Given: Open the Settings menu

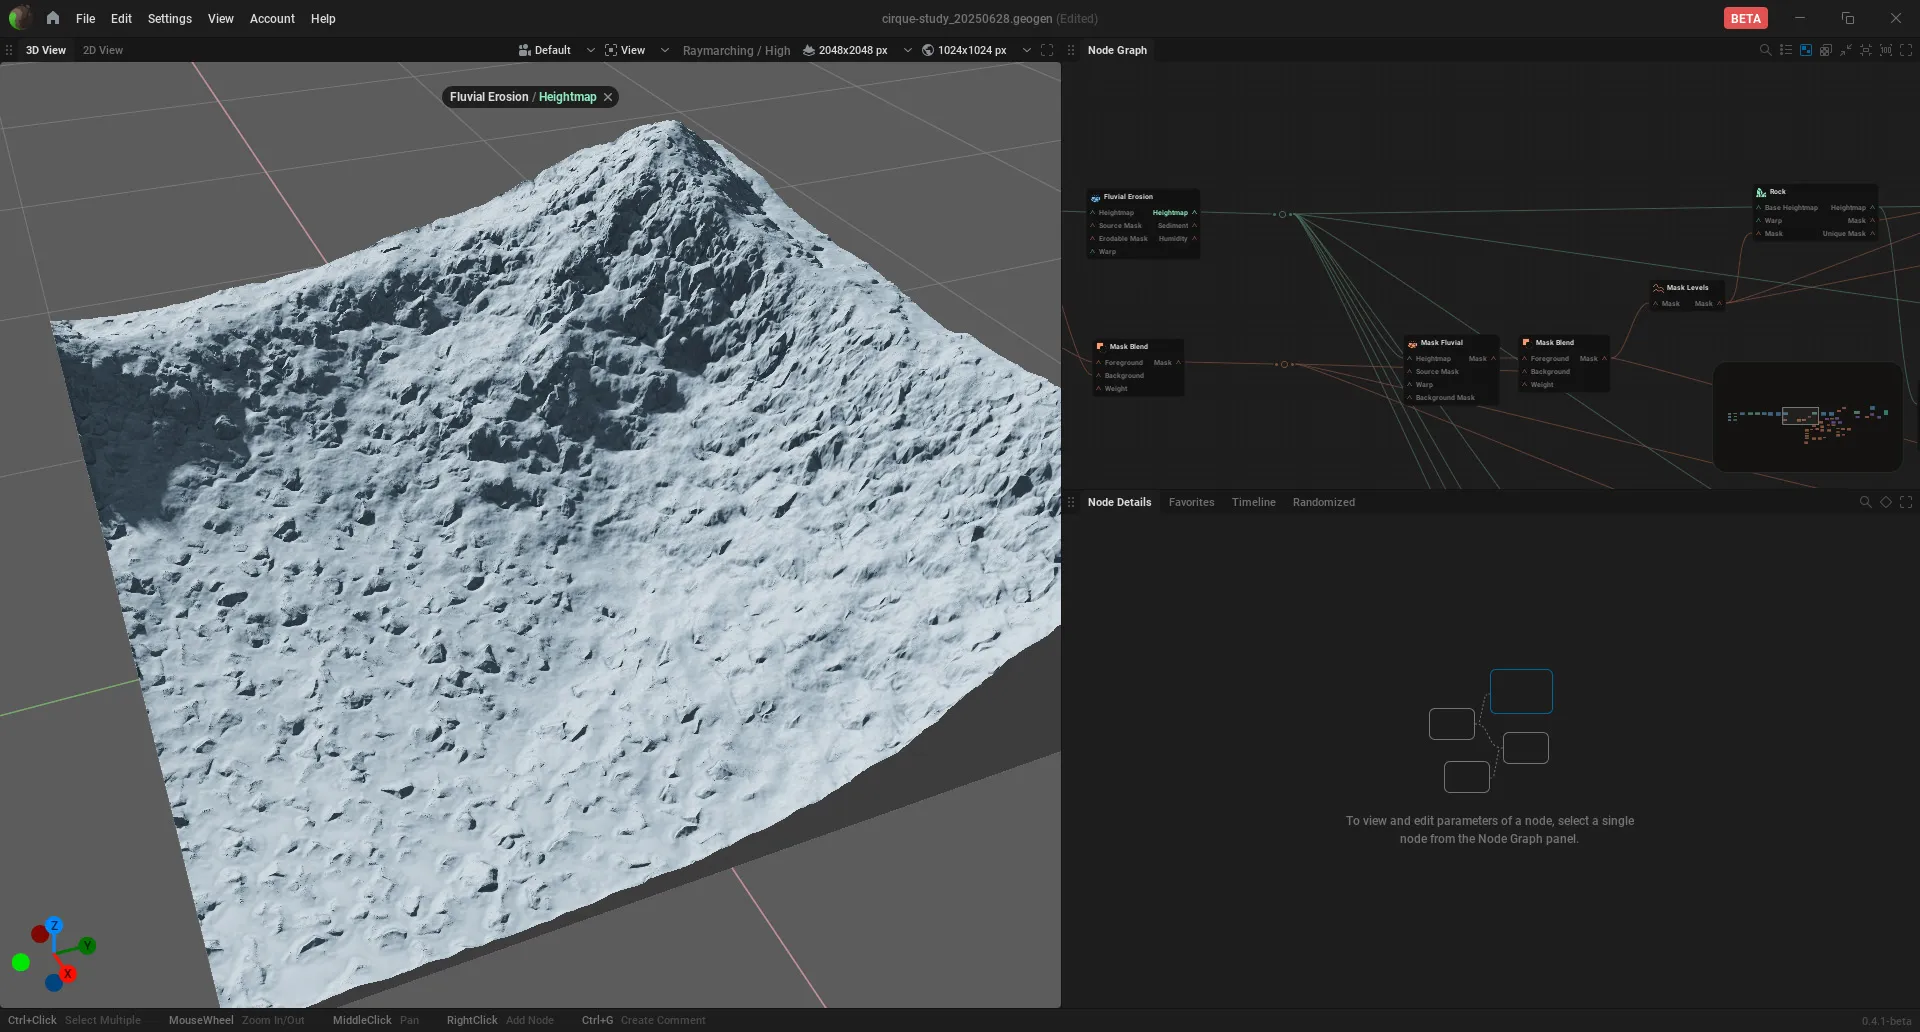Looking at the screenshot, I should tap(169, 18).
